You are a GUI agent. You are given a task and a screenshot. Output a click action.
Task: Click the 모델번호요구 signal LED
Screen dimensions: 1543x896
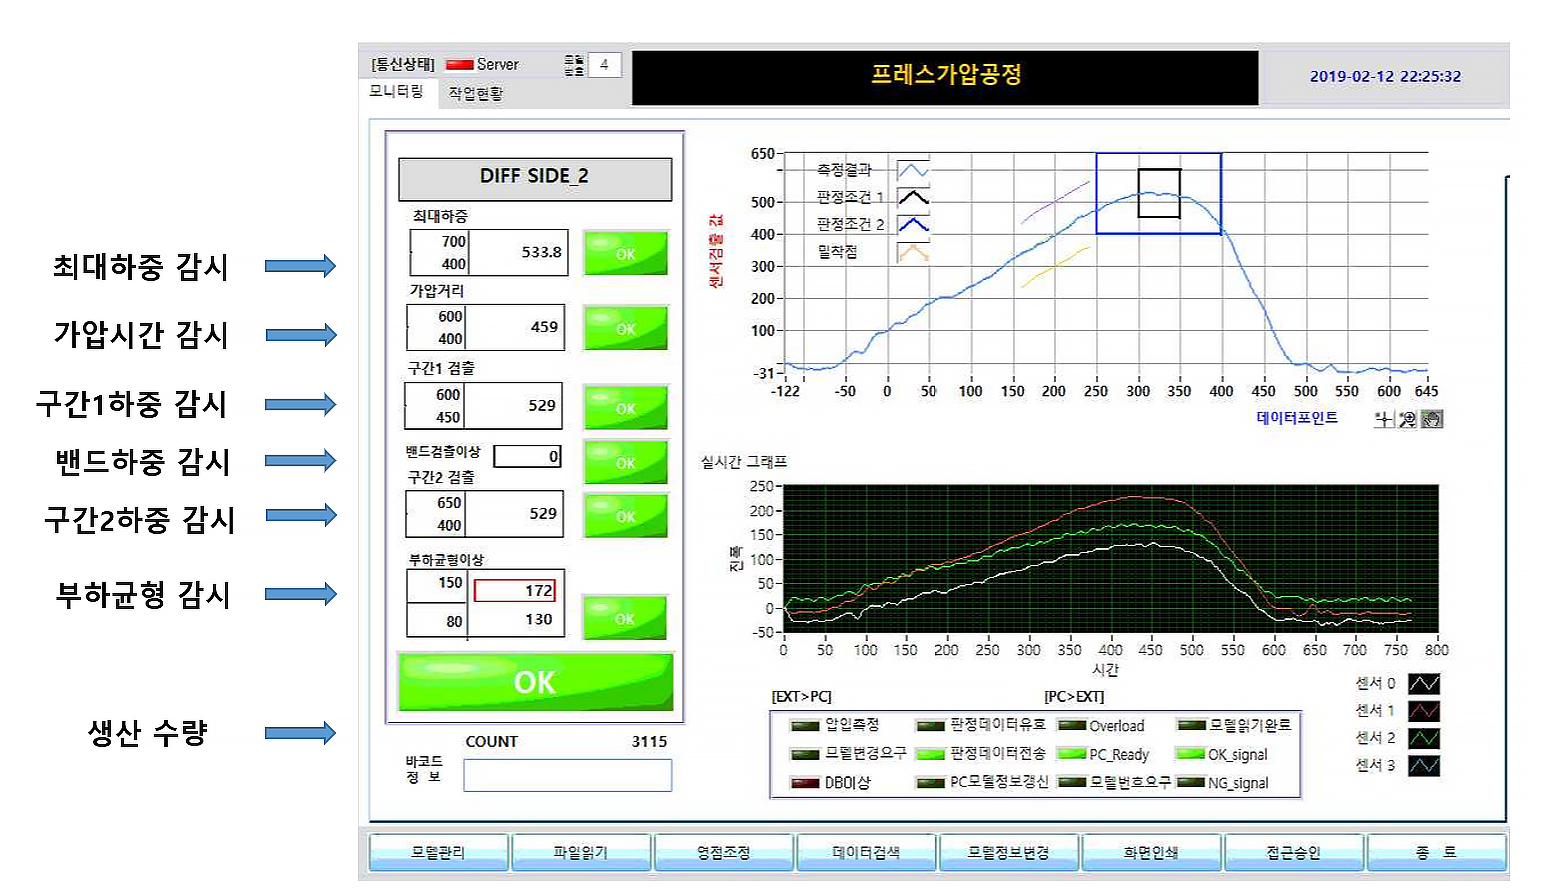tap(1072, 783)
